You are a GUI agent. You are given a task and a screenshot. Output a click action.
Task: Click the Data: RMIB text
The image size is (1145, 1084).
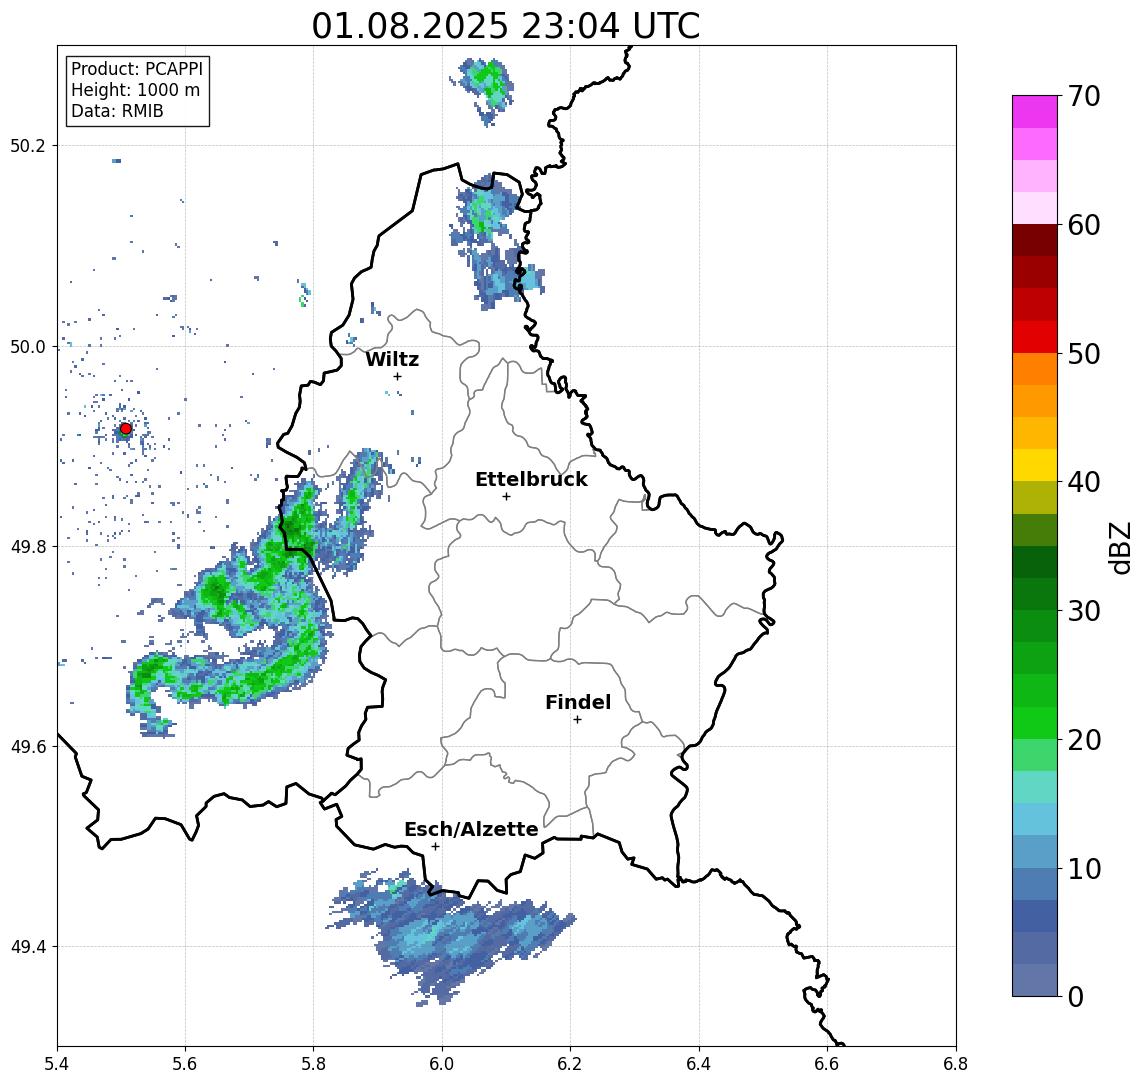click(117, 112)
